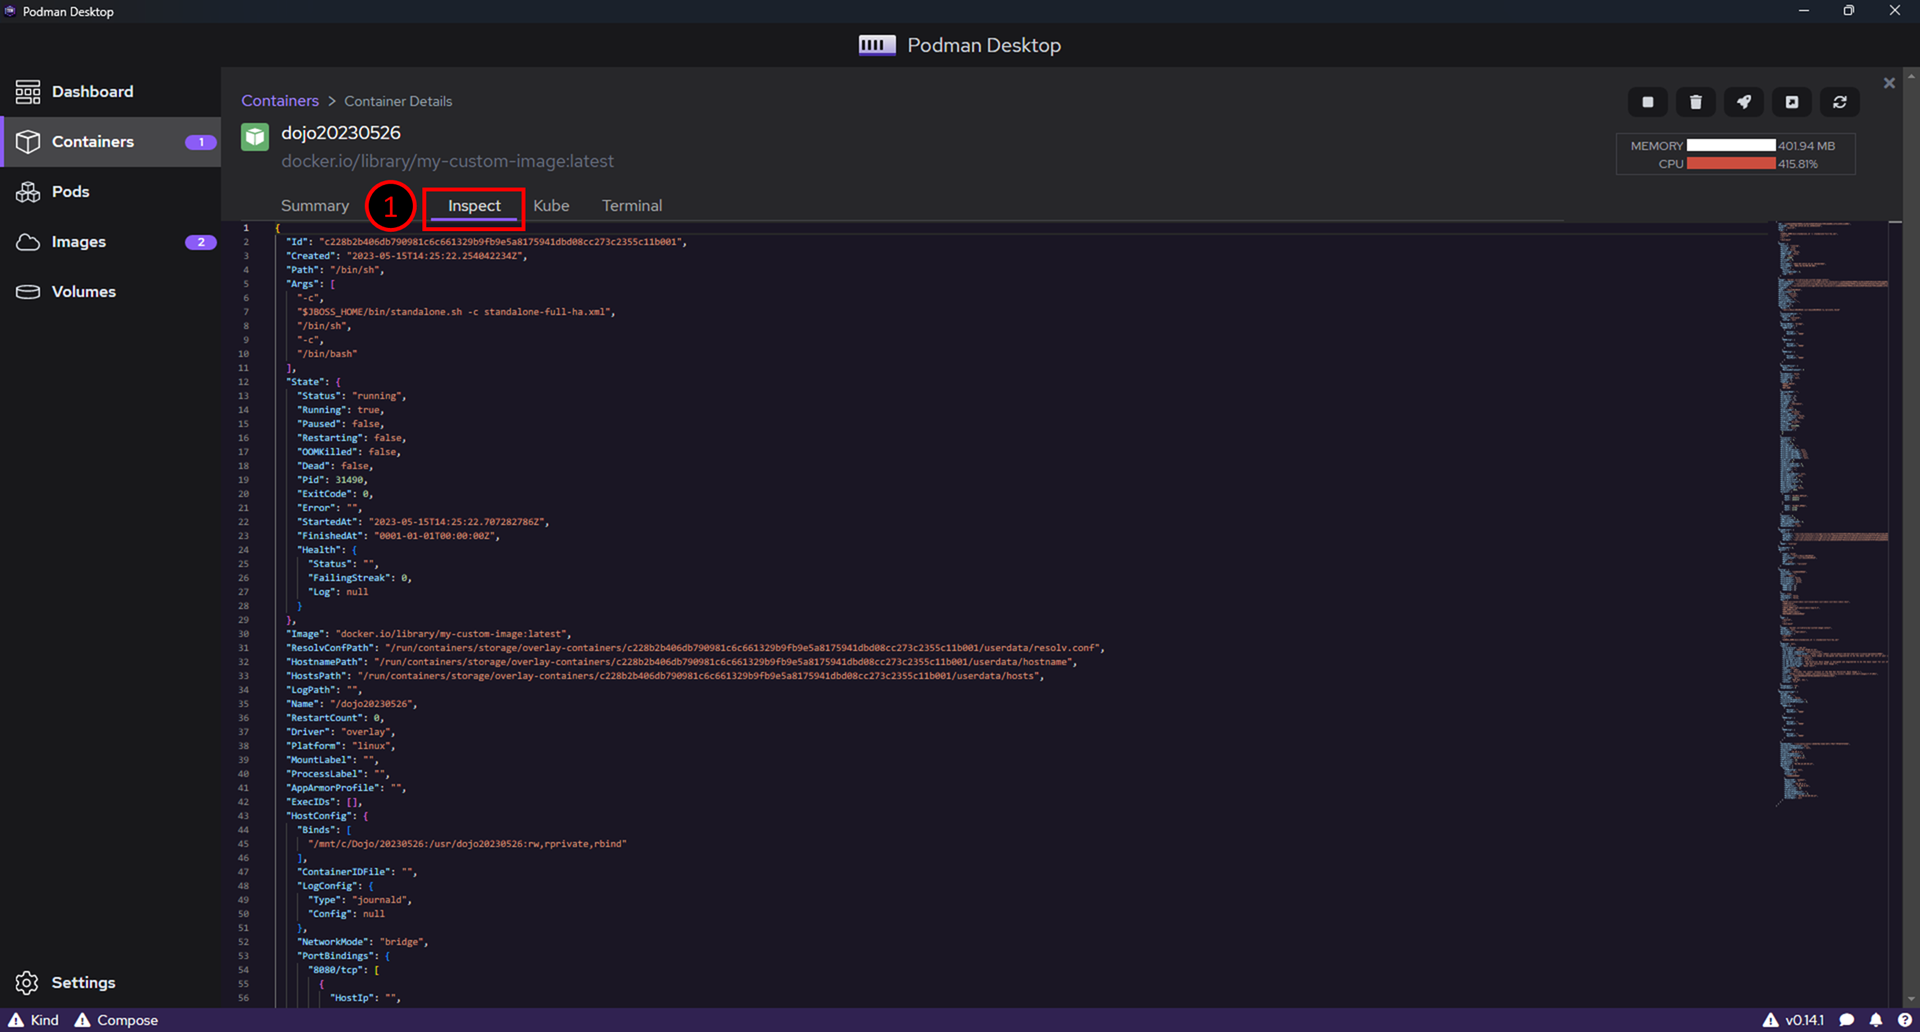Click the "Pid": 31490 line

pyautogui.click(x=333, y=480)
